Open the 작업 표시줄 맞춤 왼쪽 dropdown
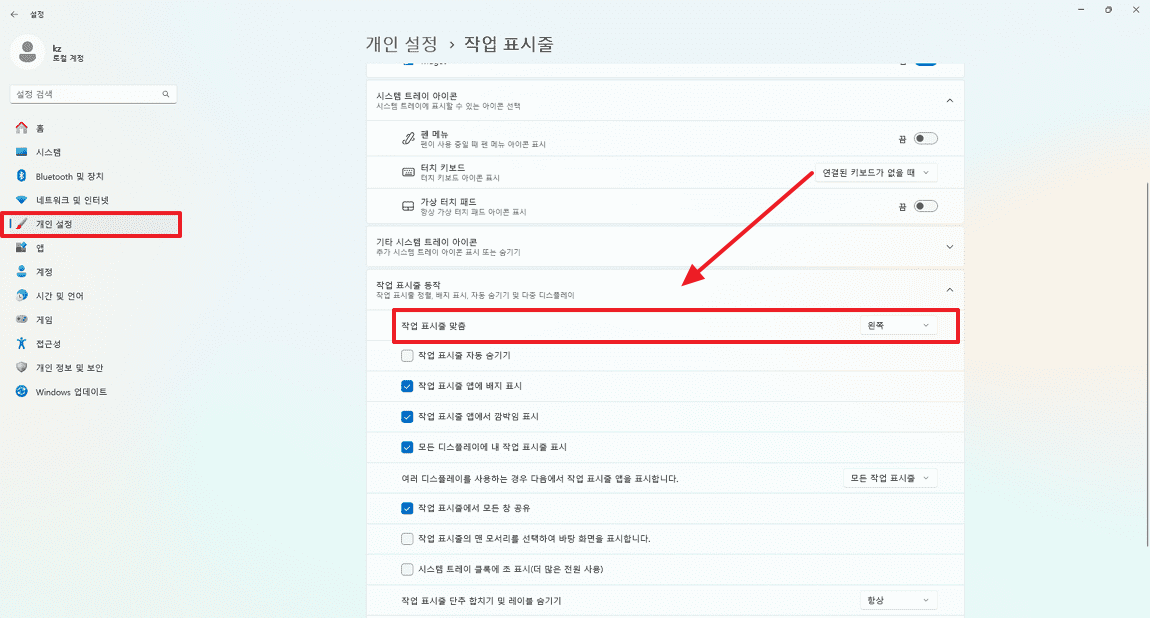 click(898, 325)
